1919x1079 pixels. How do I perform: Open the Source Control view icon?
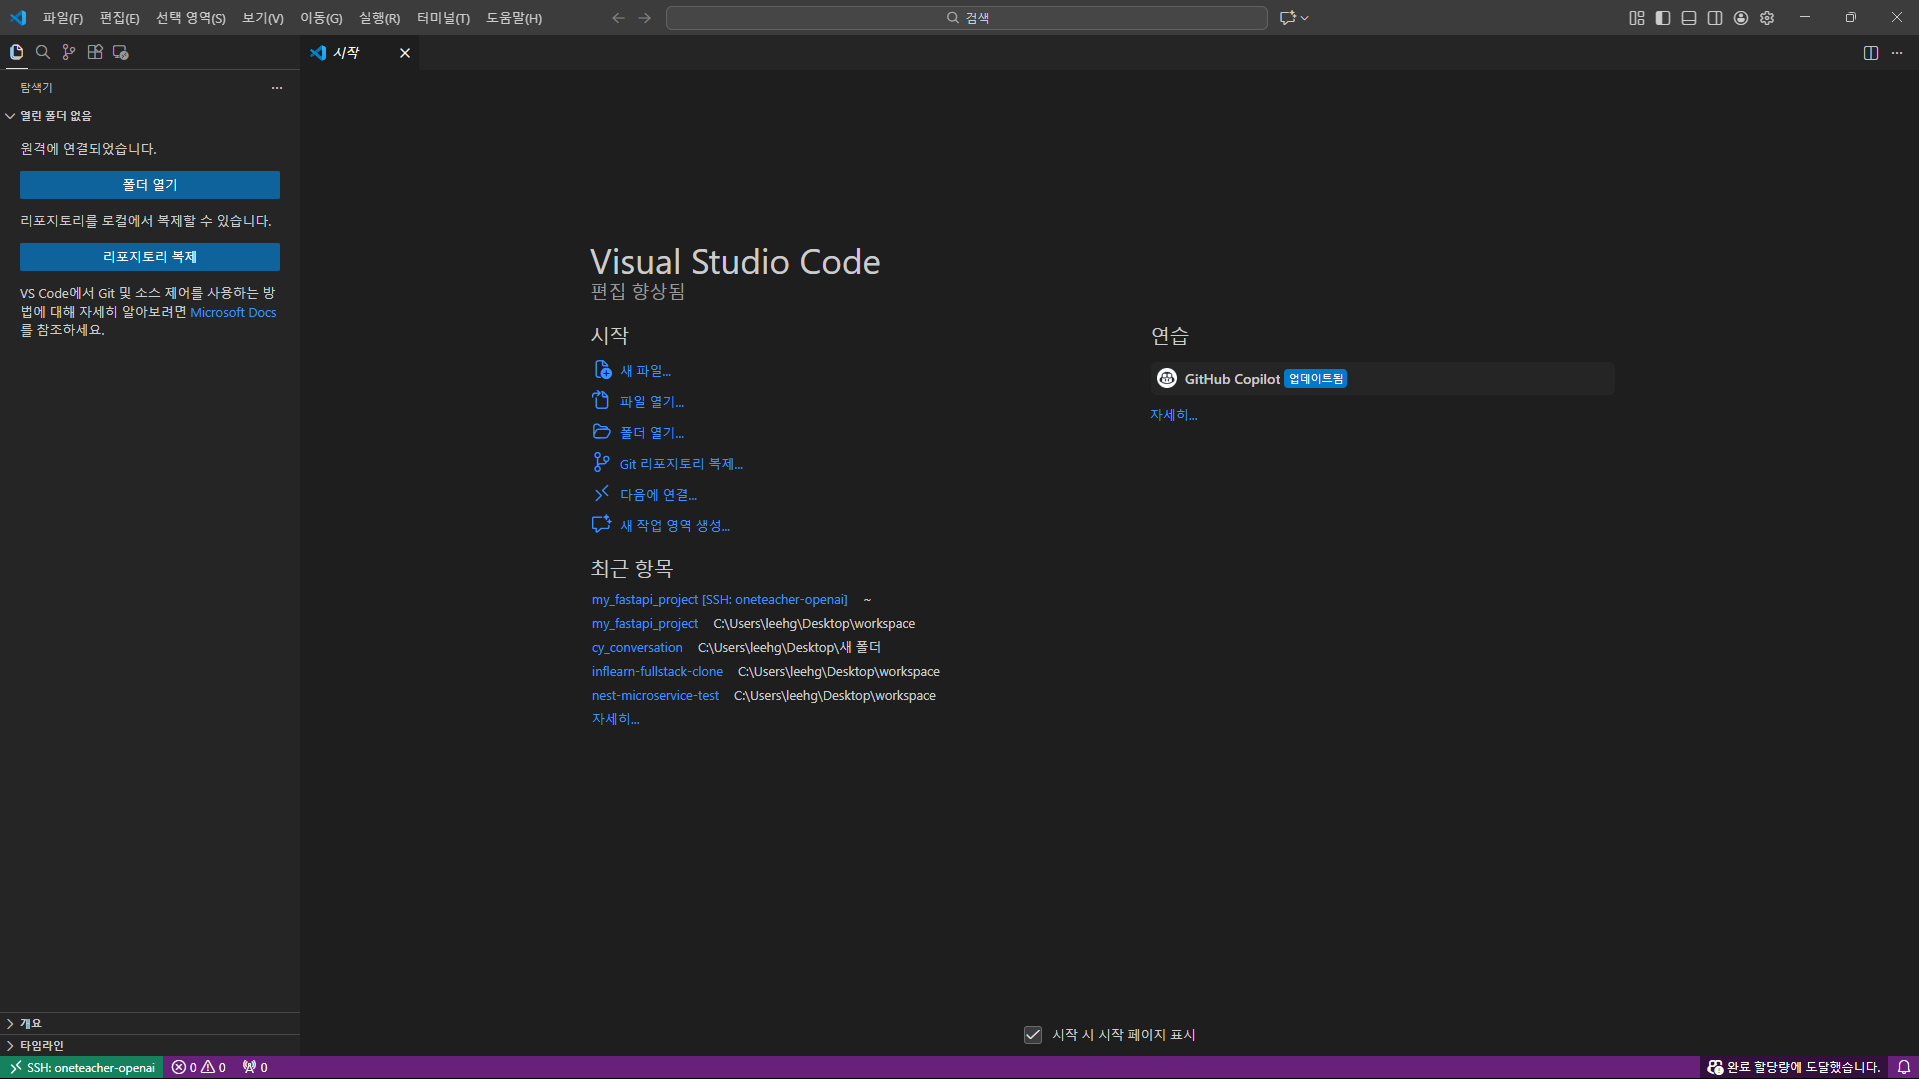click(69, 52)
